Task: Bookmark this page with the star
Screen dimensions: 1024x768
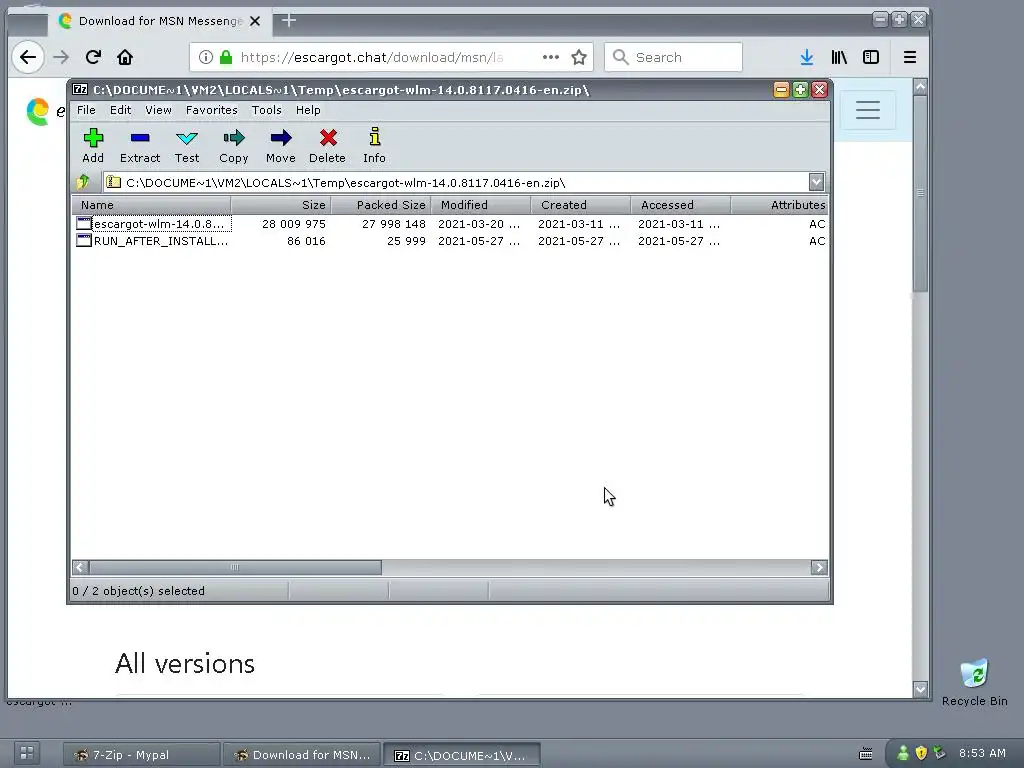Action: point(579,57)
